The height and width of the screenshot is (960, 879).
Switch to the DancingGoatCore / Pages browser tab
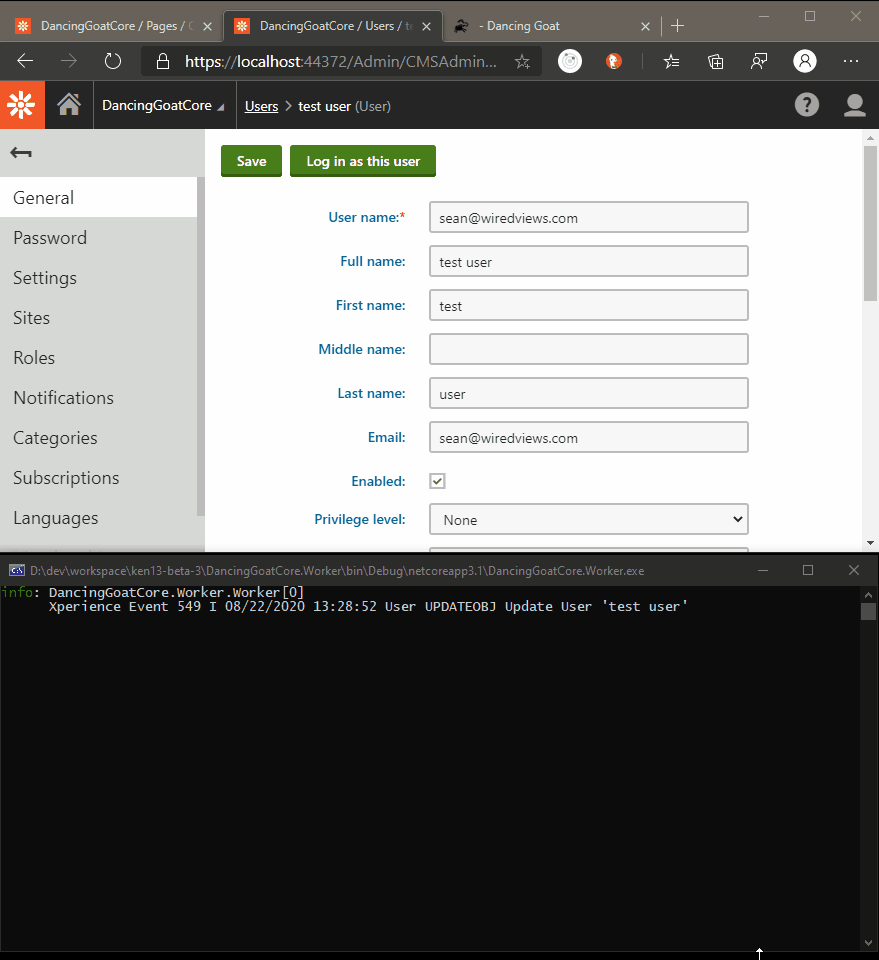tap(114, 26)
